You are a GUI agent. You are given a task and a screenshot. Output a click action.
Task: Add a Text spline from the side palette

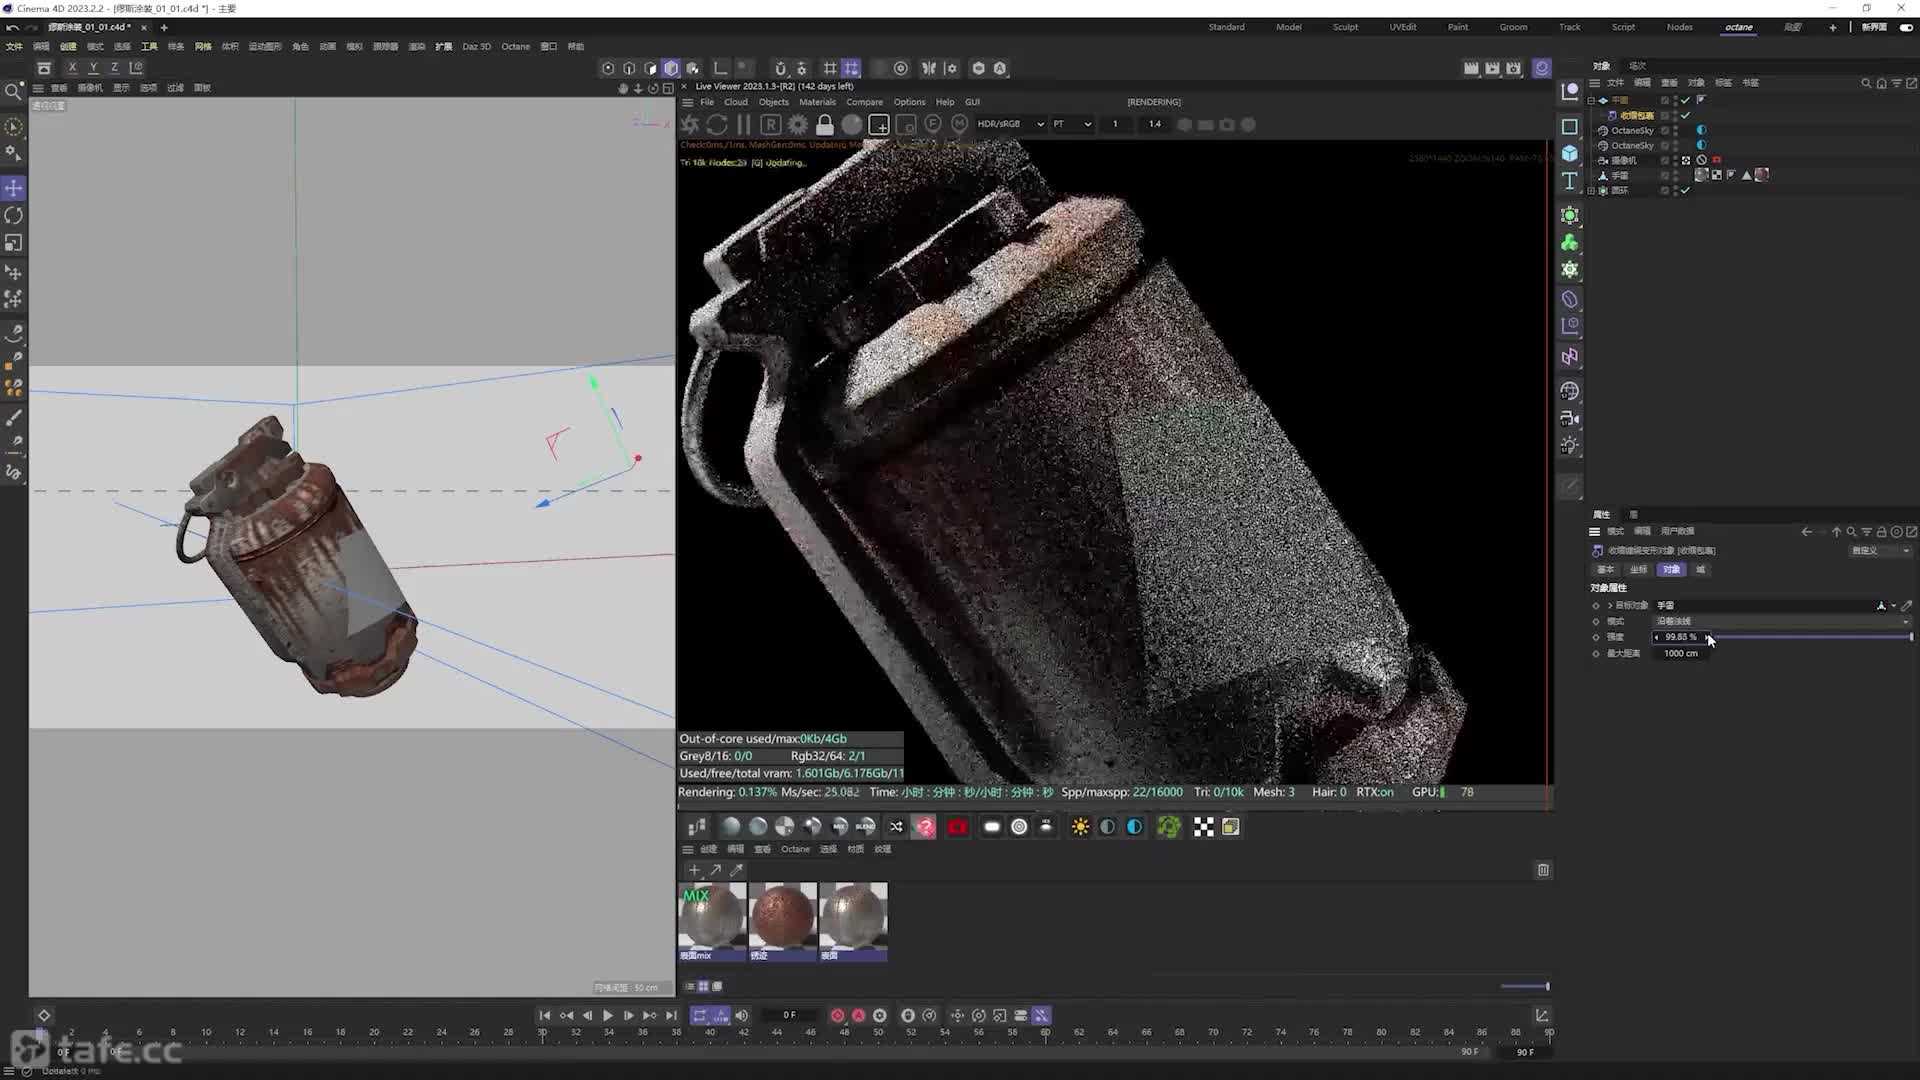coord(1570,181)
